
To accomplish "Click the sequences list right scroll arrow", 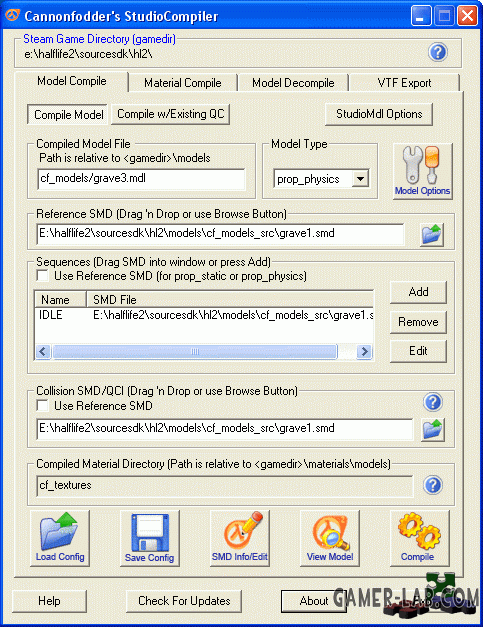I will [364, 351].
